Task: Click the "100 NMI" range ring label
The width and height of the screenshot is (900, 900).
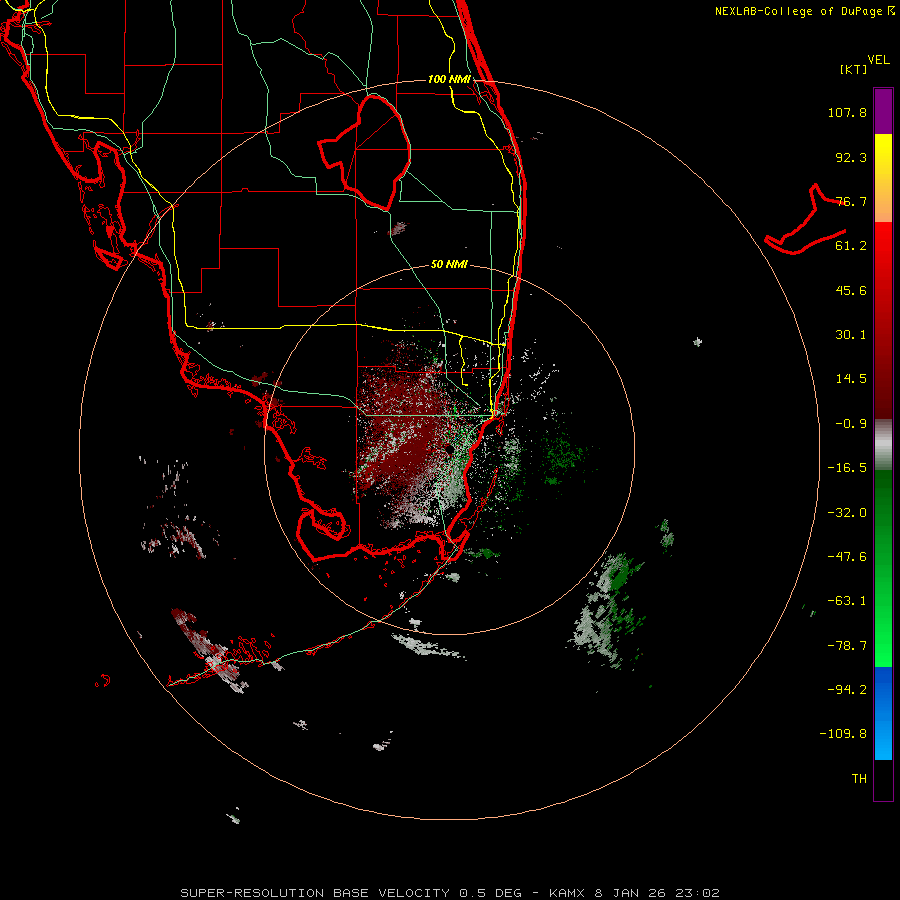Action: tap(449, 79)
